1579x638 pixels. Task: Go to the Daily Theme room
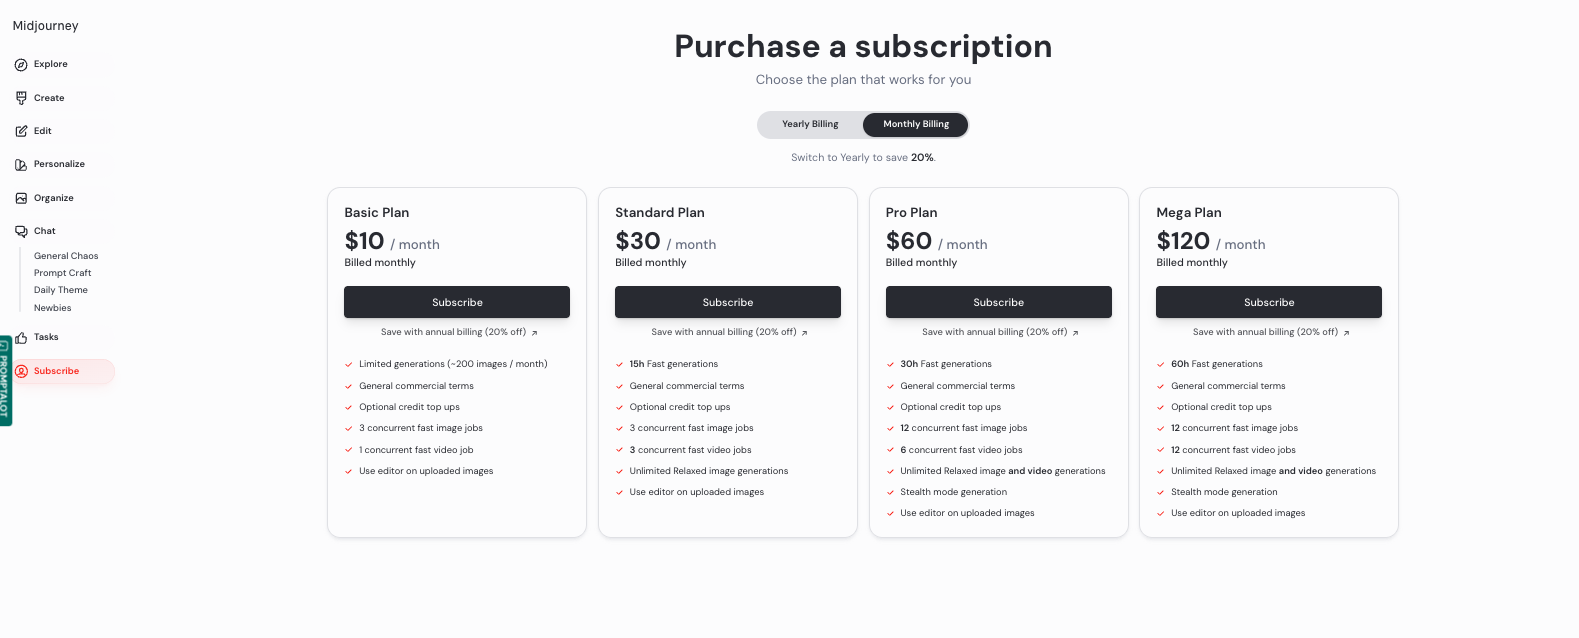61,290
